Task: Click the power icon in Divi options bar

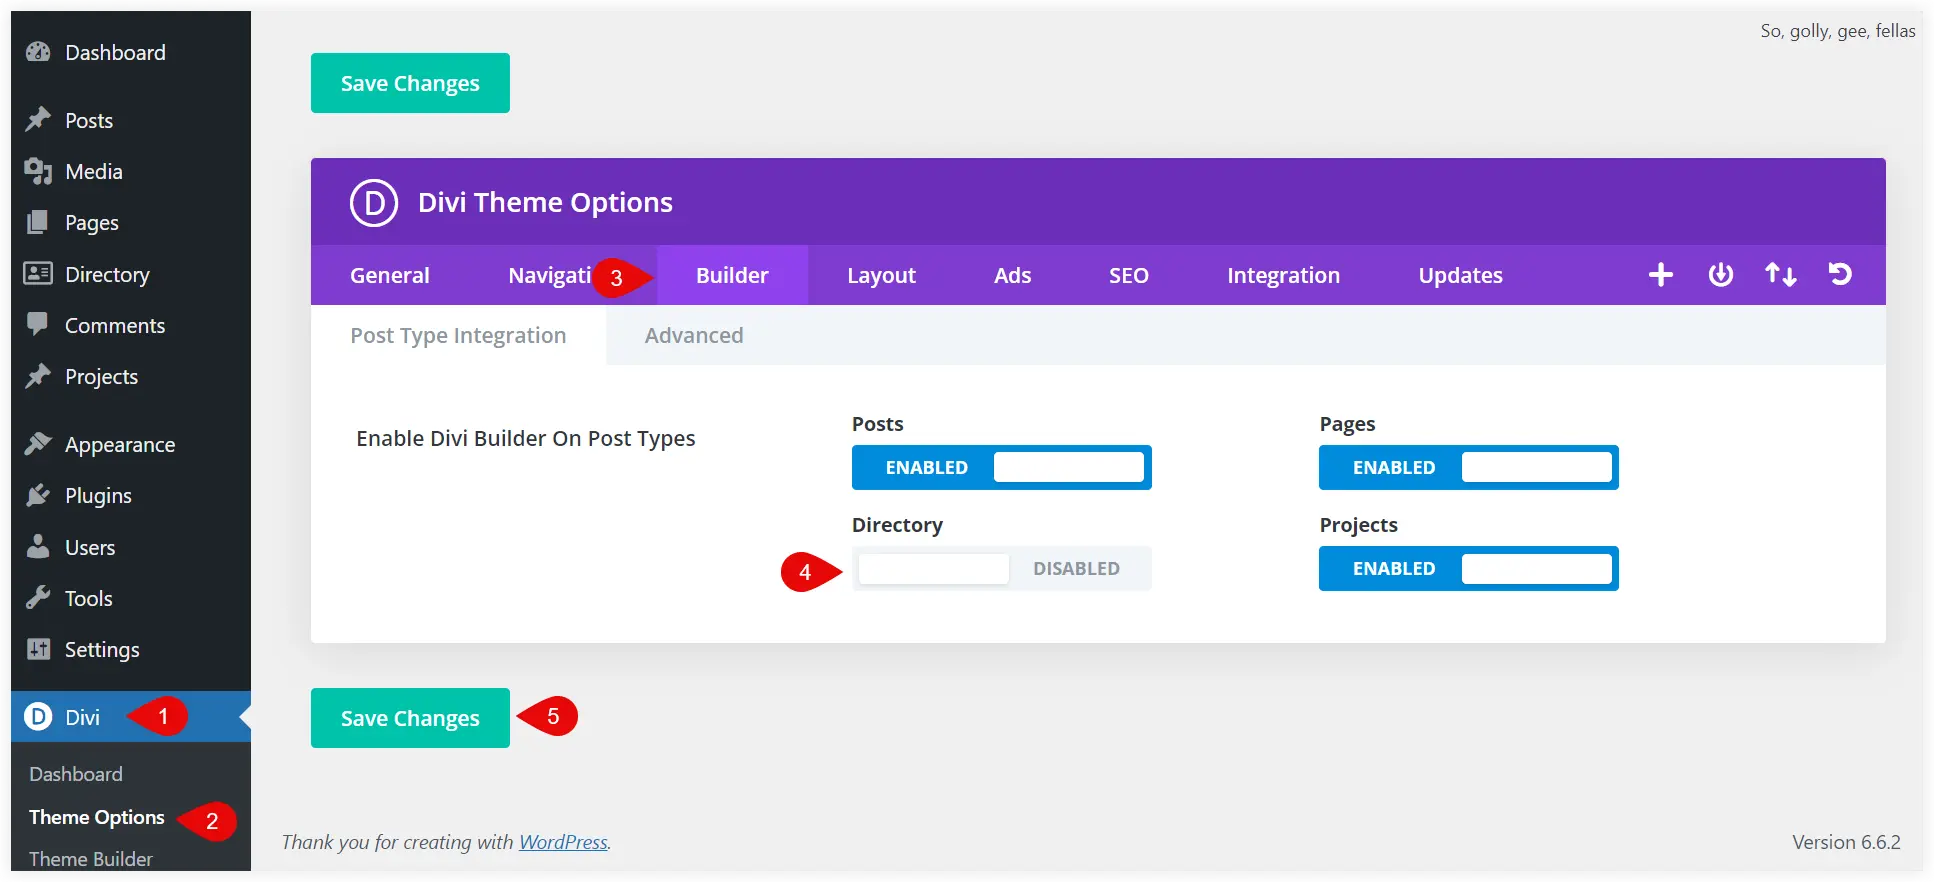Action: click(x=1721, y=274)
